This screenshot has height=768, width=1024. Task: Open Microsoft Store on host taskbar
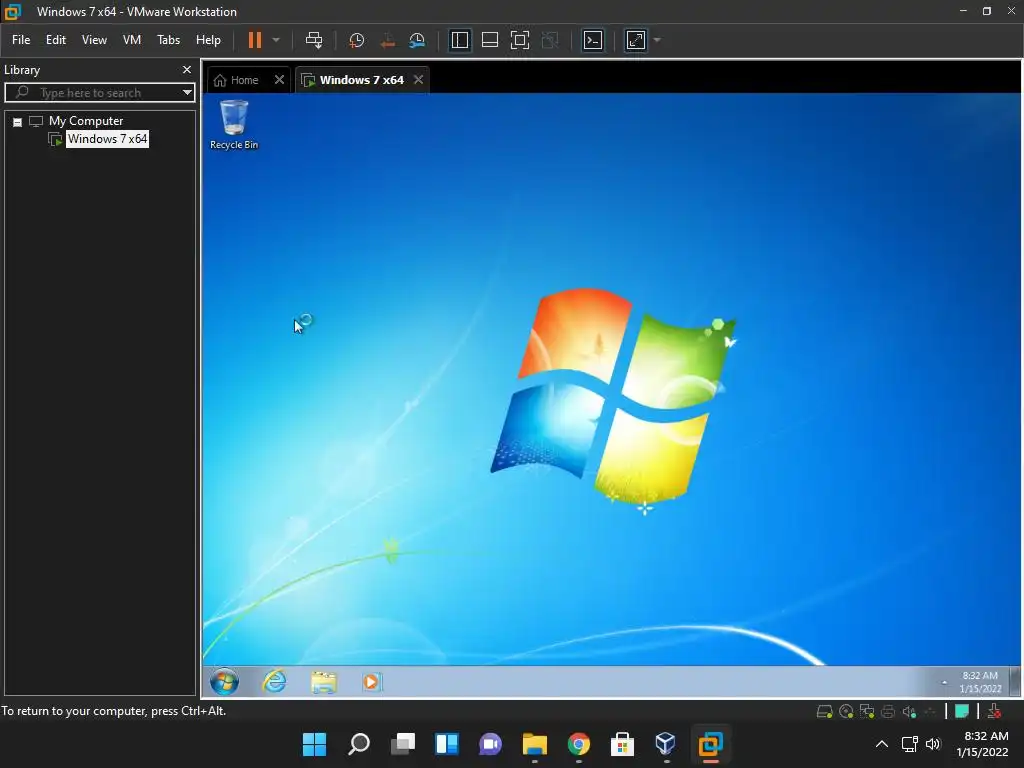pos(622,743)
